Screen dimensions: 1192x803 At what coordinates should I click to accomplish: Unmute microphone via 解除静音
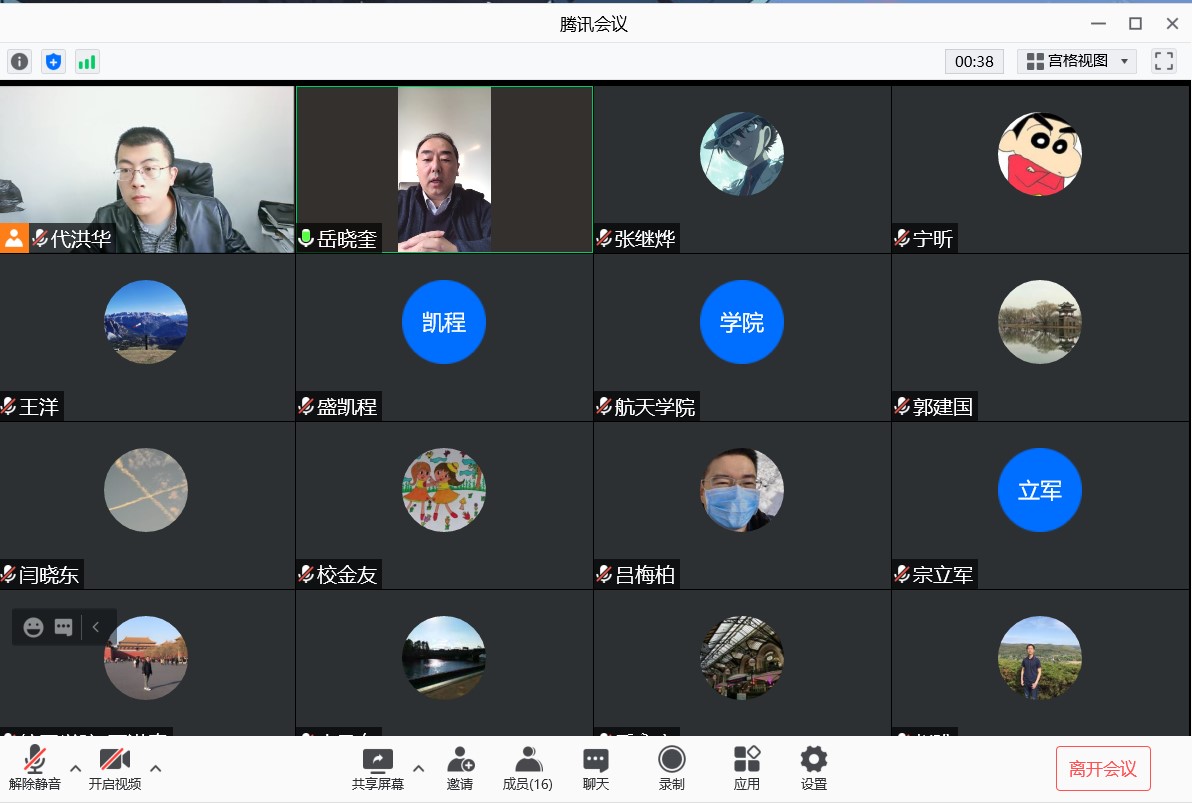35,768
